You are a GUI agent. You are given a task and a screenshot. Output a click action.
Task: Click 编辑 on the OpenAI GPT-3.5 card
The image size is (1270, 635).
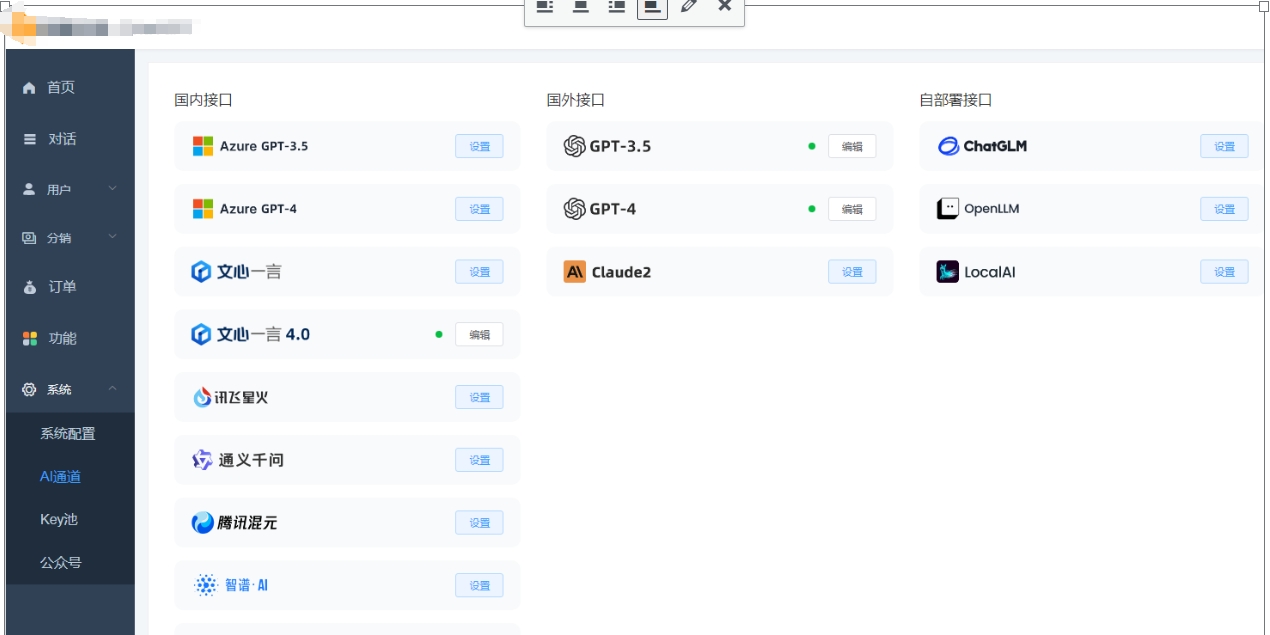click(852, 146)
